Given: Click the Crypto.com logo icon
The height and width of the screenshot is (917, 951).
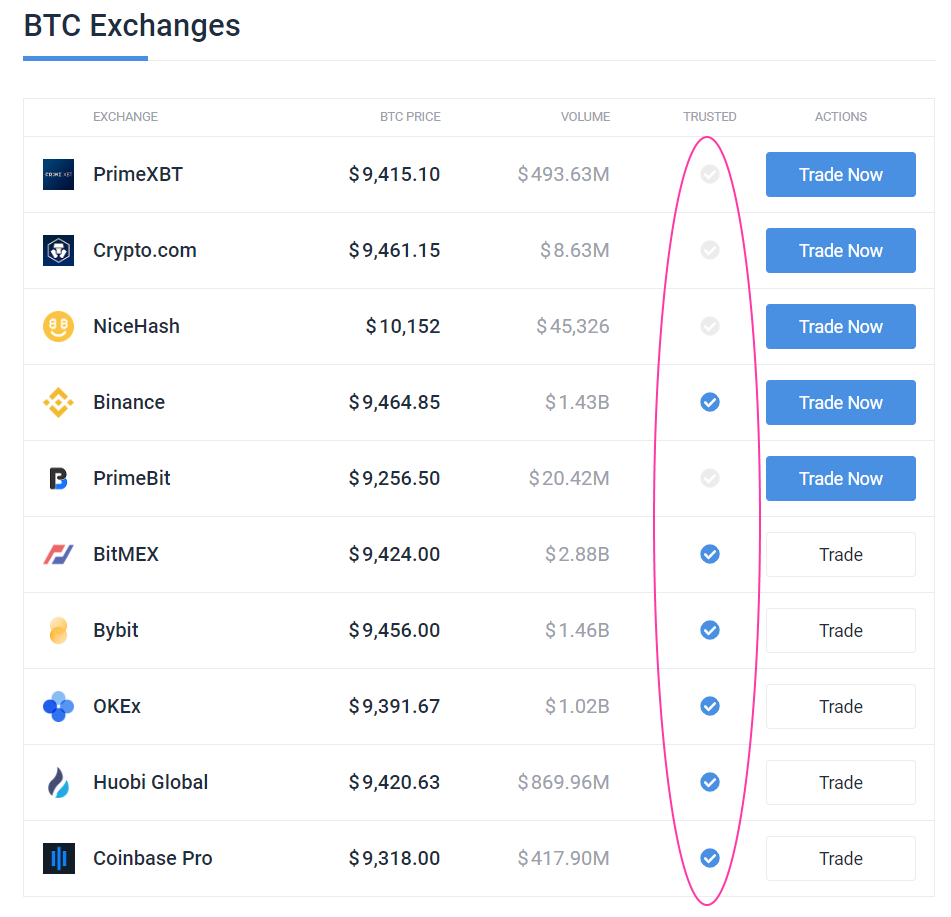Looking at the screenshot, I should coord(58,250).
